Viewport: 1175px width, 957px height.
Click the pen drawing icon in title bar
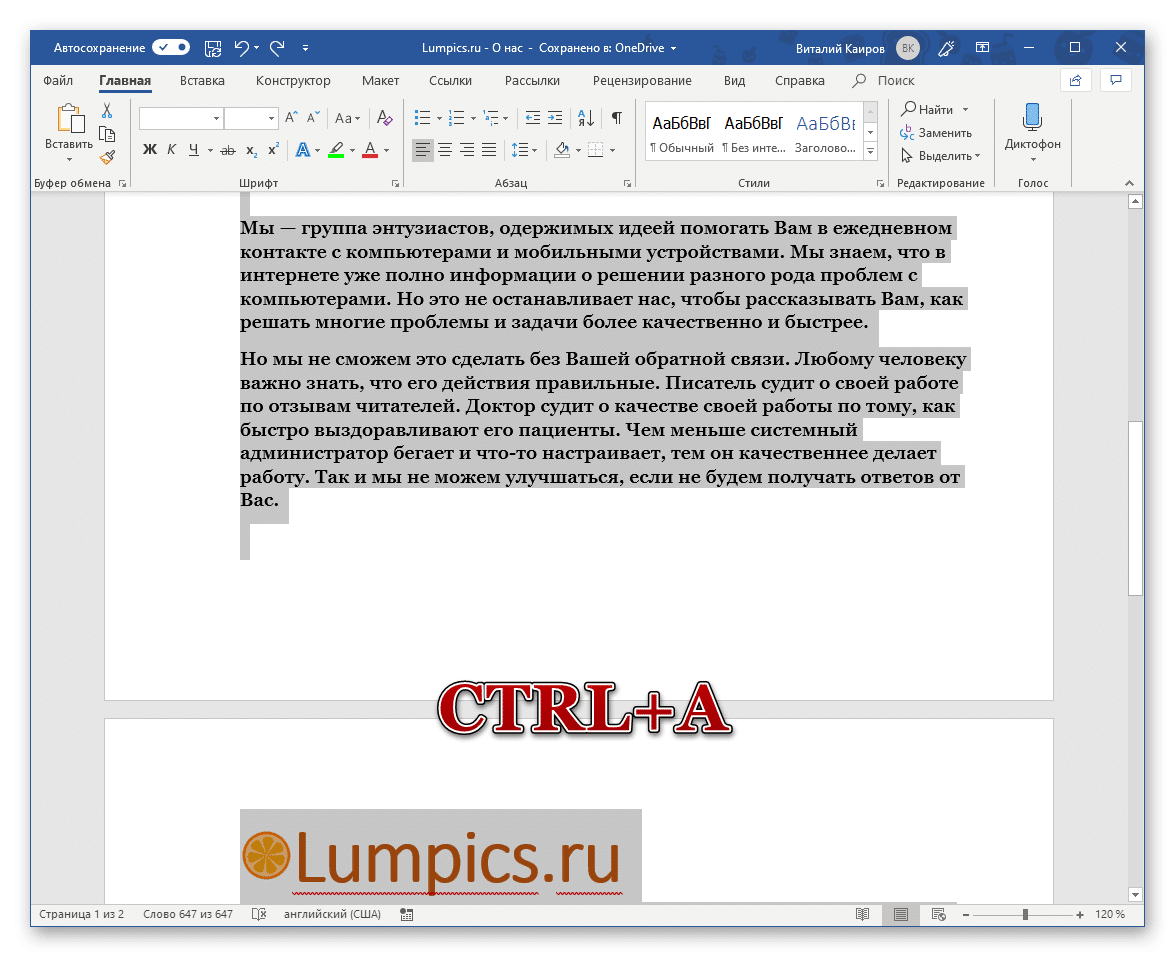[946, 48]
